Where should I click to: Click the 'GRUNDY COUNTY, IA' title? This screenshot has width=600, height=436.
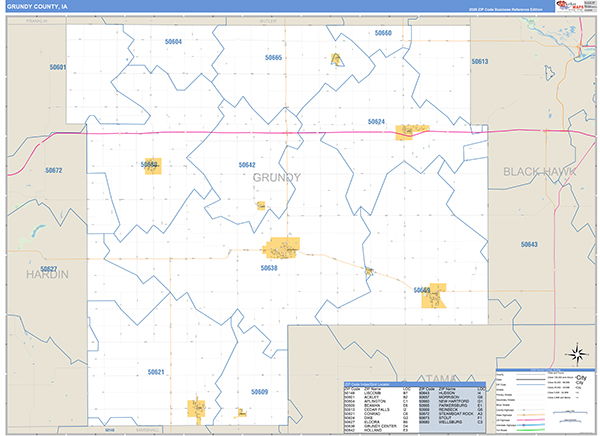[x=37, y=7]
